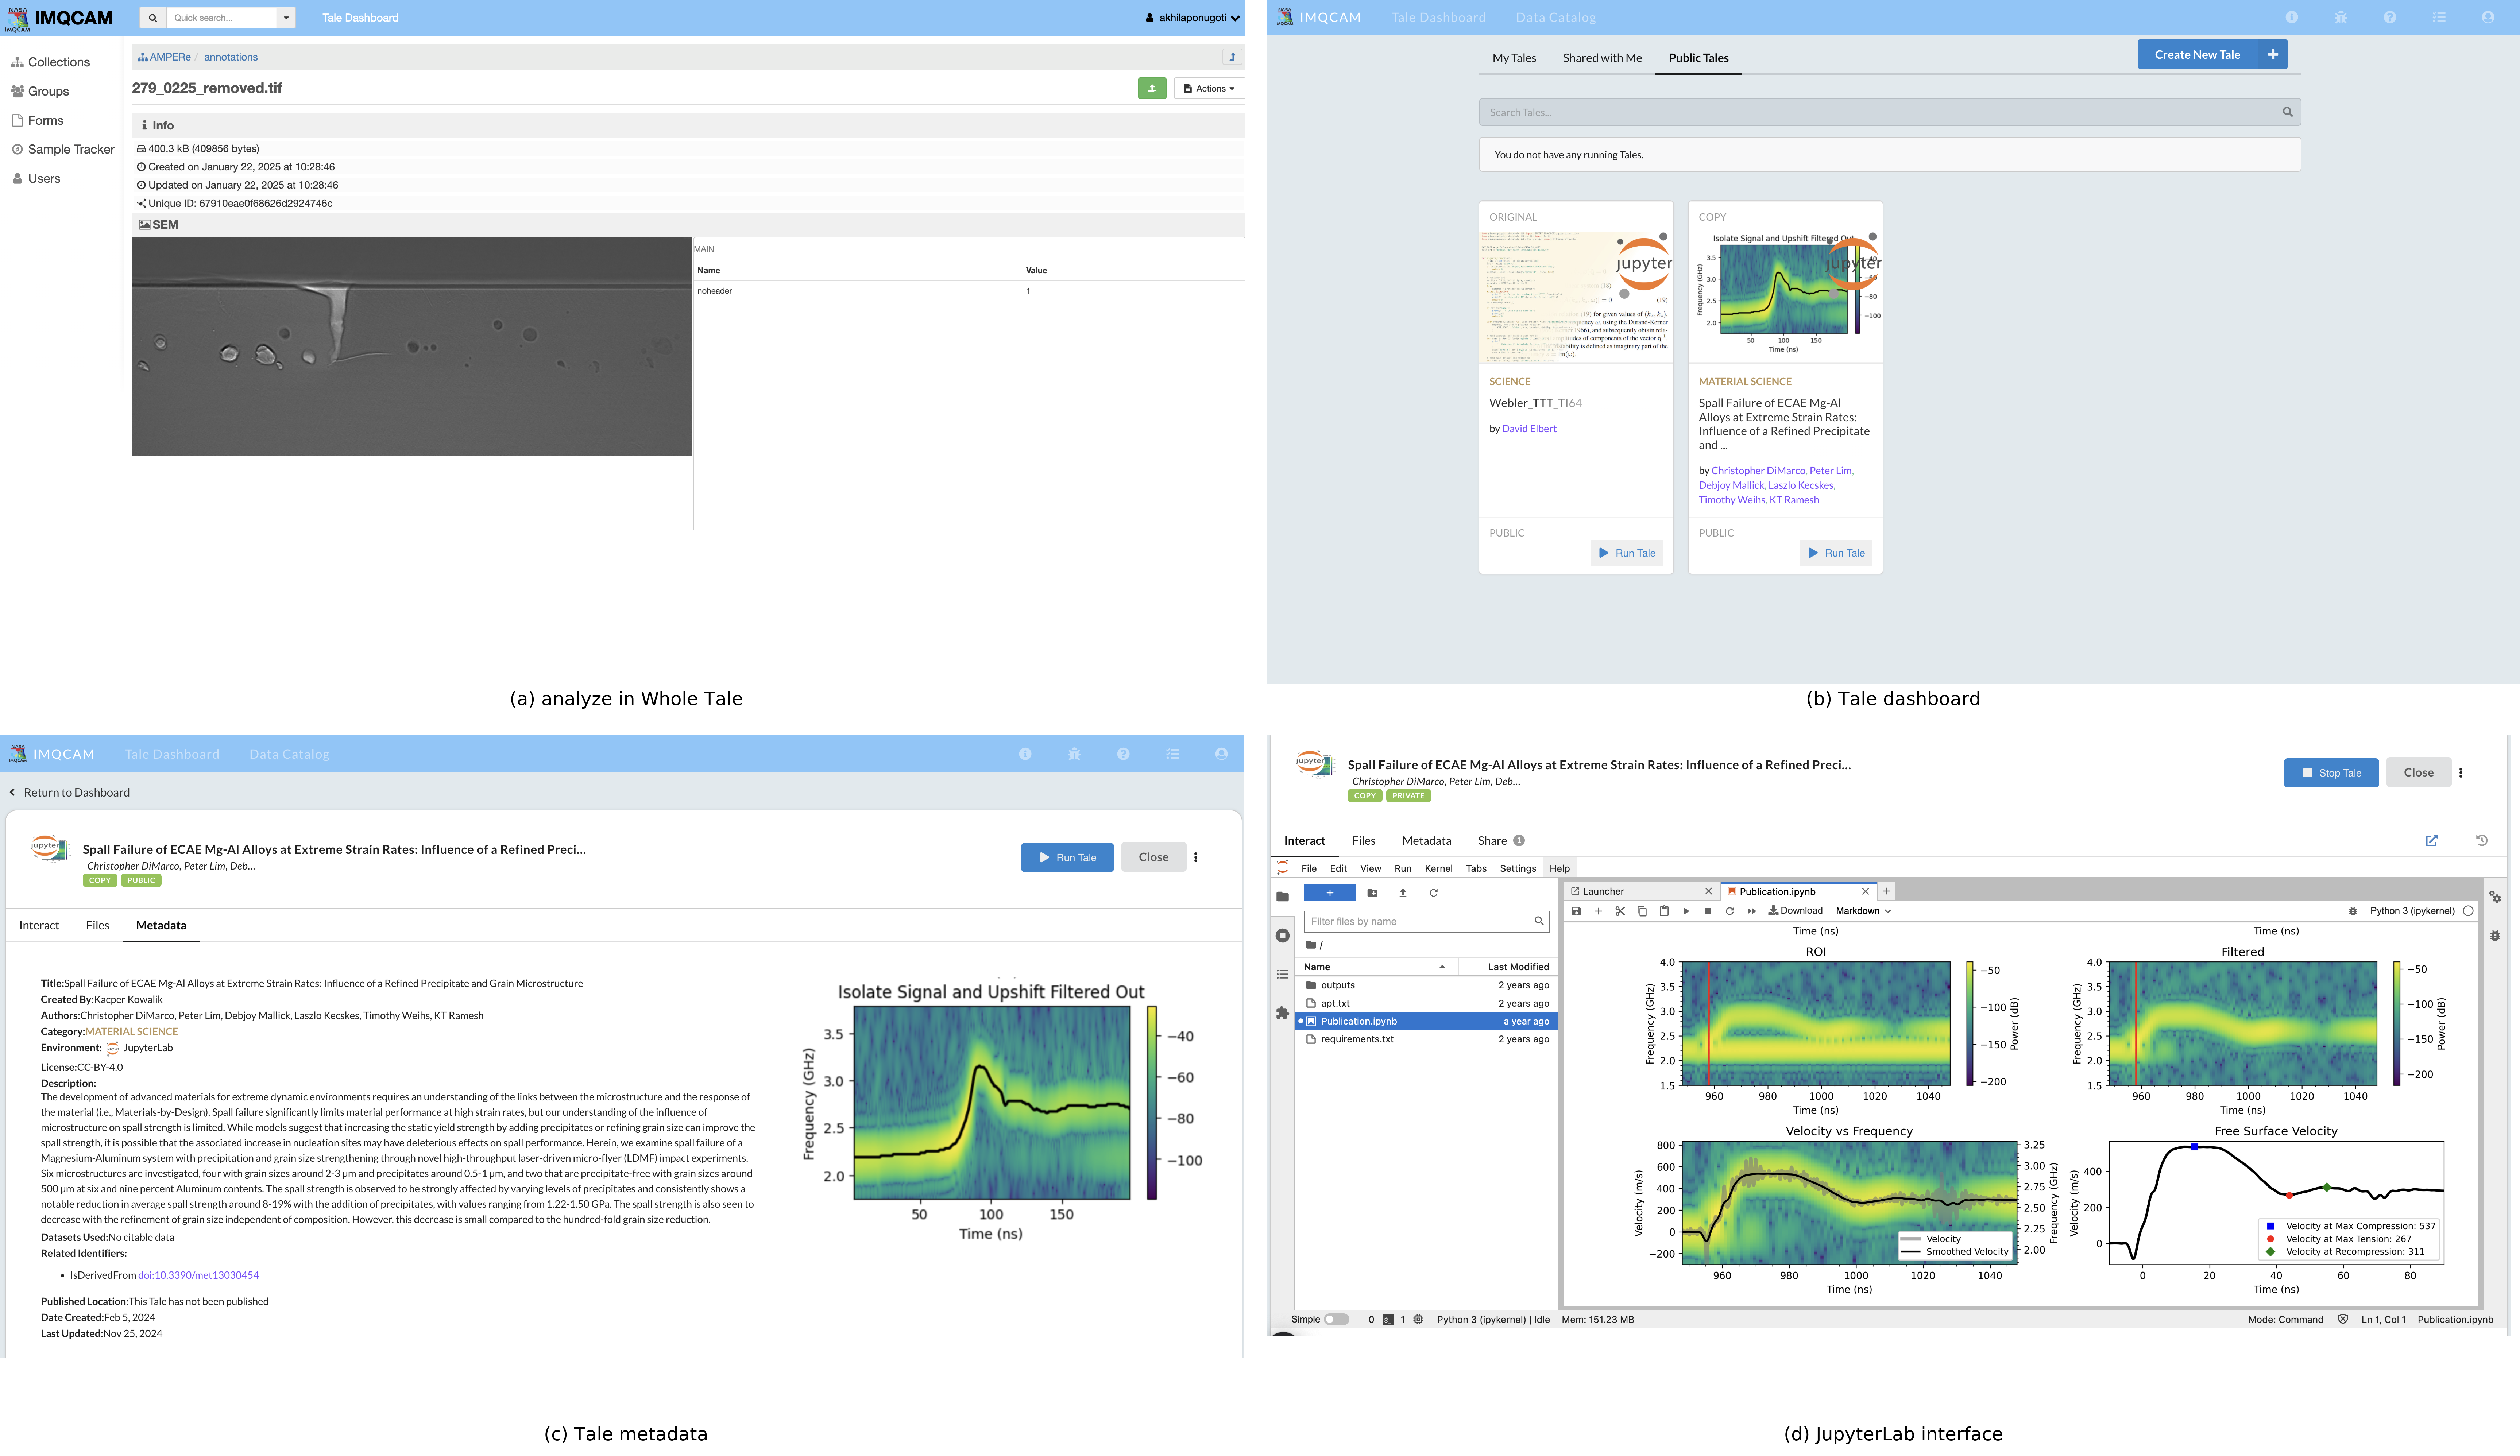The width and height of the screenshot is (2520, 1456).
Task: Open akhilaponugoti user menu
Action: click(1192, 18)
